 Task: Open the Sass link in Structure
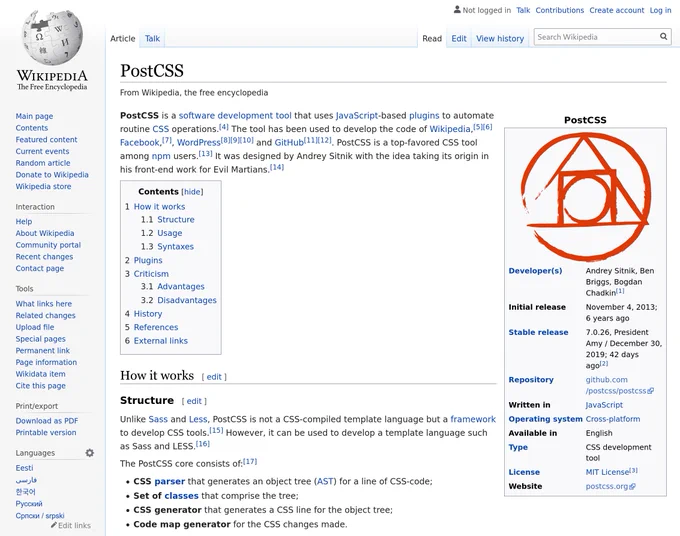pos(158,419)
